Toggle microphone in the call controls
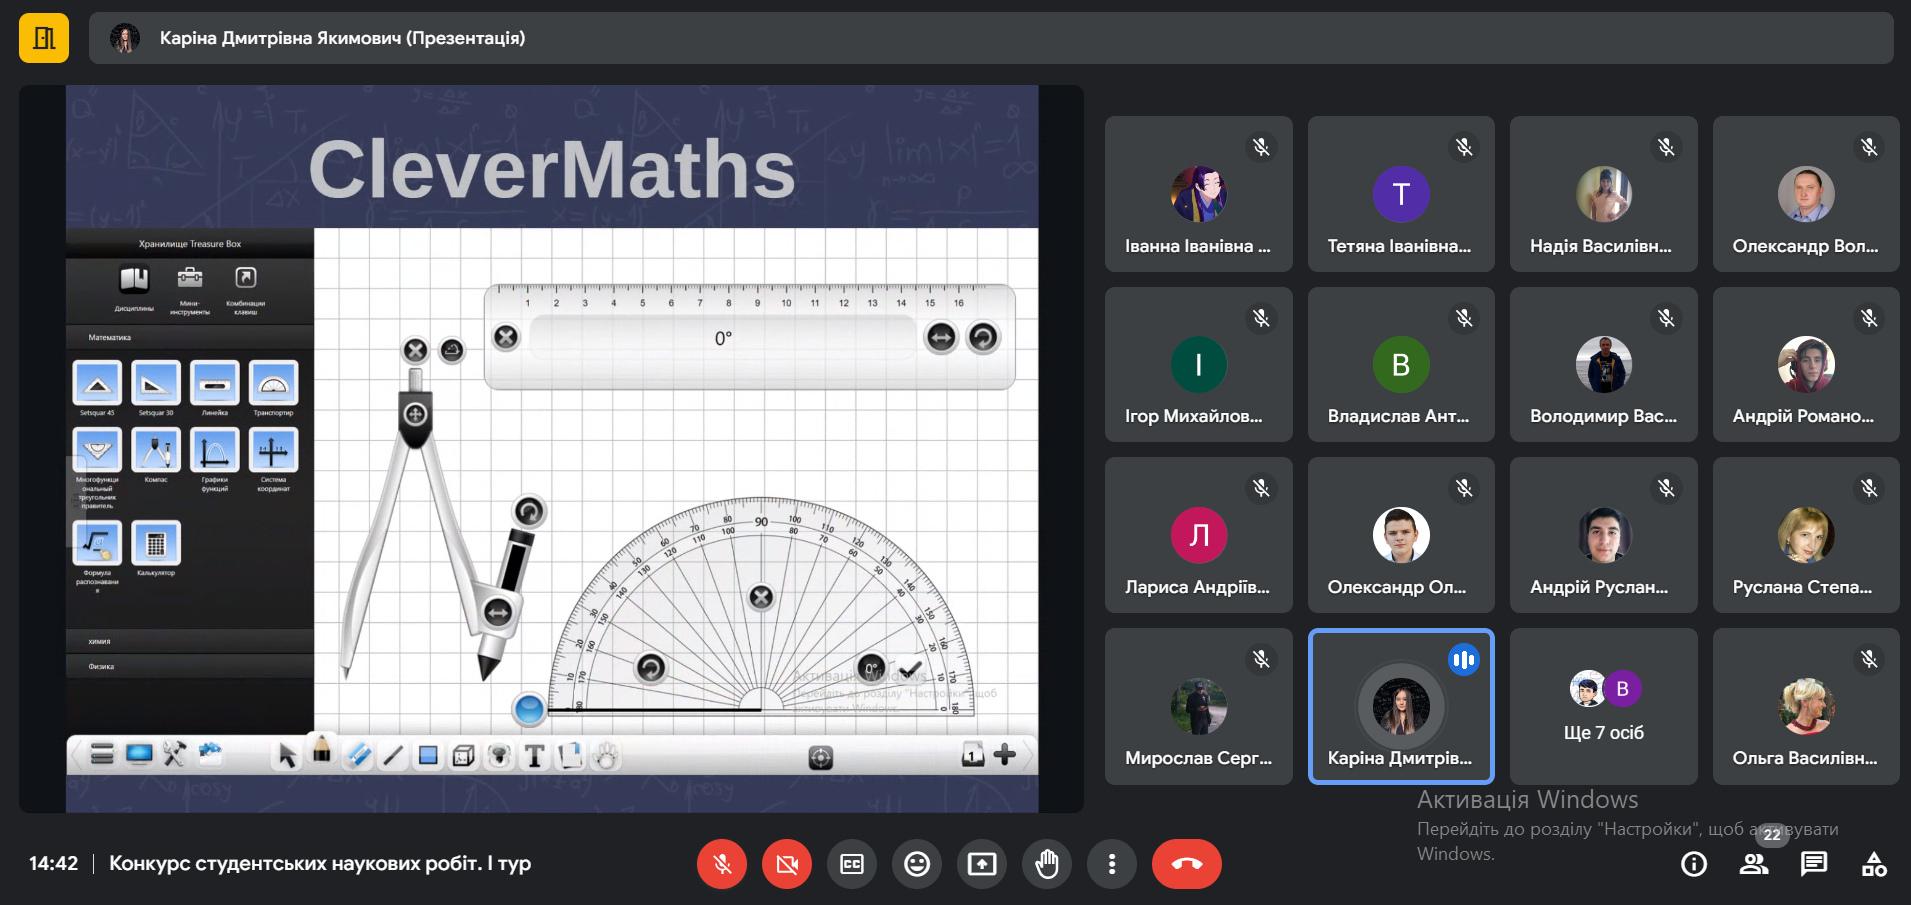The height and width of the screenshot is (905, 1911). pos(722,864)
